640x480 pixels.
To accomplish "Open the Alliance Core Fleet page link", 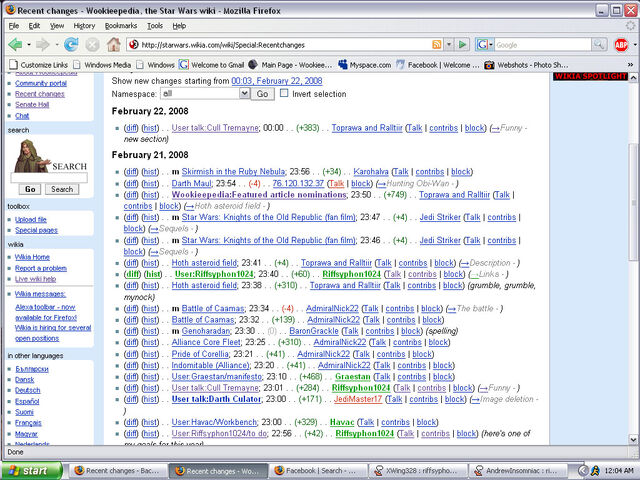I will (206, 342).
